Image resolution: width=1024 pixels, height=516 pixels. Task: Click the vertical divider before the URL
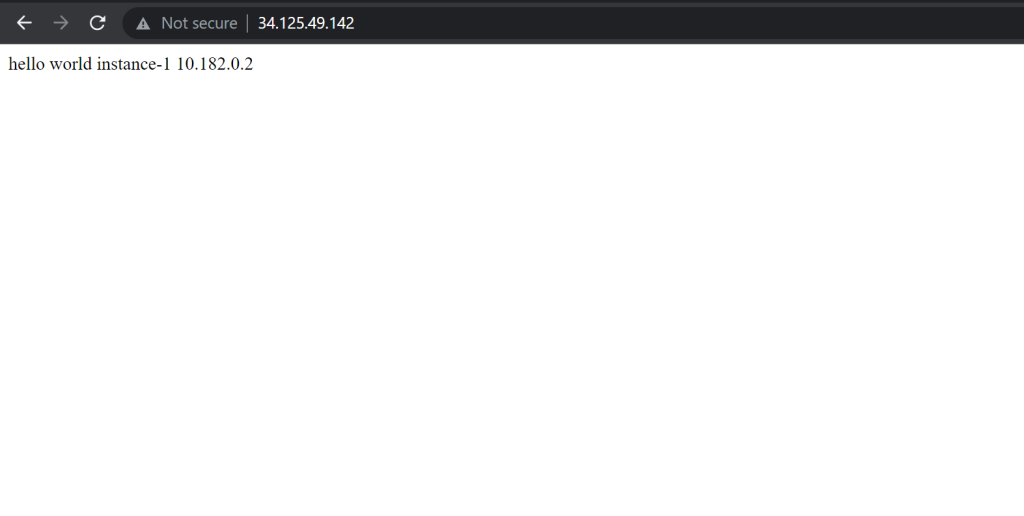pos(248,24)
